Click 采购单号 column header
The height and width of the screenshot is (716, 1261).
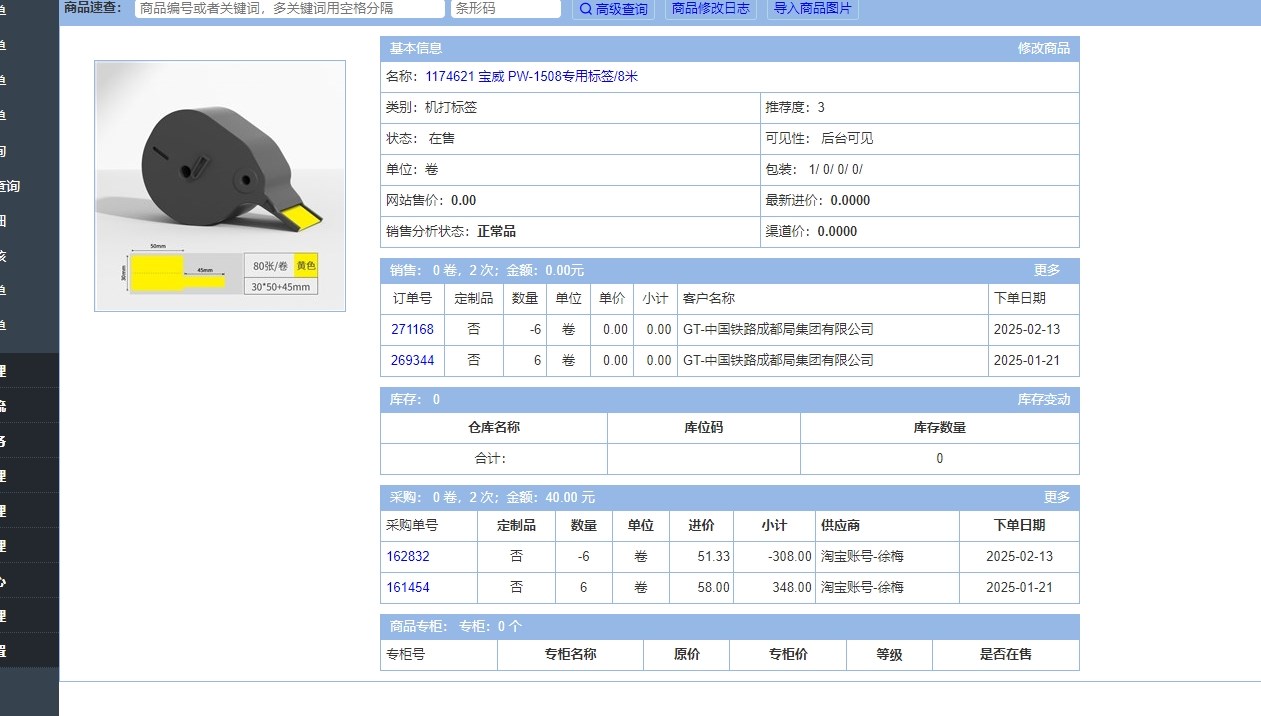pos(430,525)
